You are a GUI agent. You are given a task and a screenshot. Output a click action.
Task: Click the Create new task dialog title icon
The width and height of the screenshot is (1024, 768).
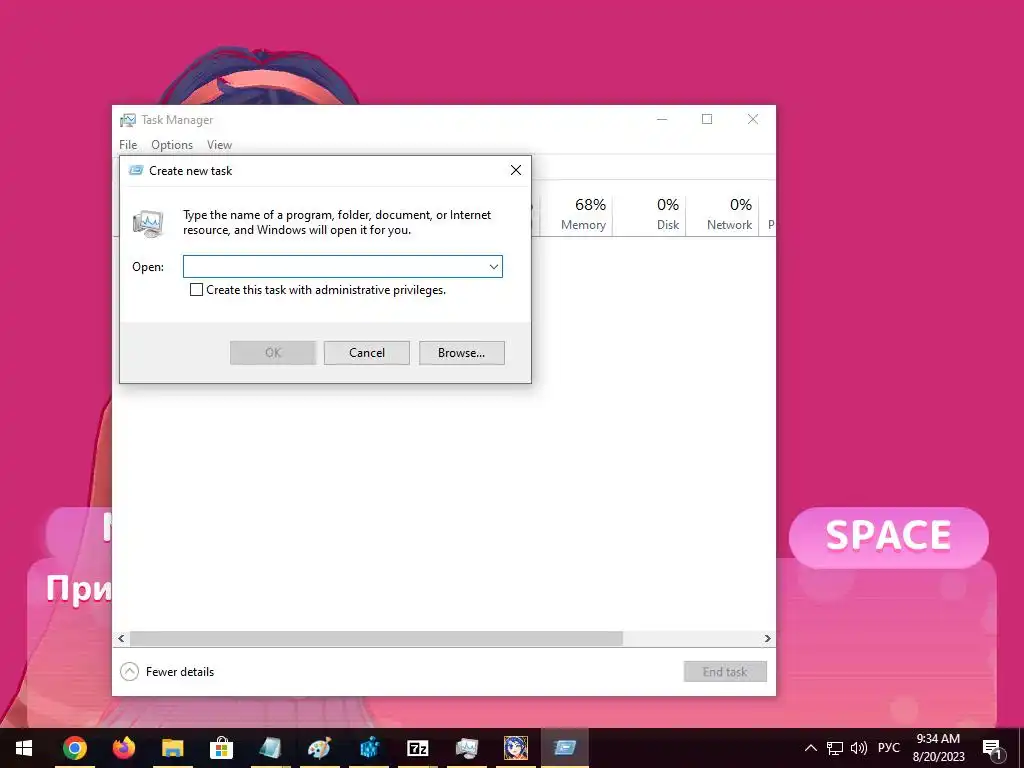pyautogui.click(x=136, y=170)
